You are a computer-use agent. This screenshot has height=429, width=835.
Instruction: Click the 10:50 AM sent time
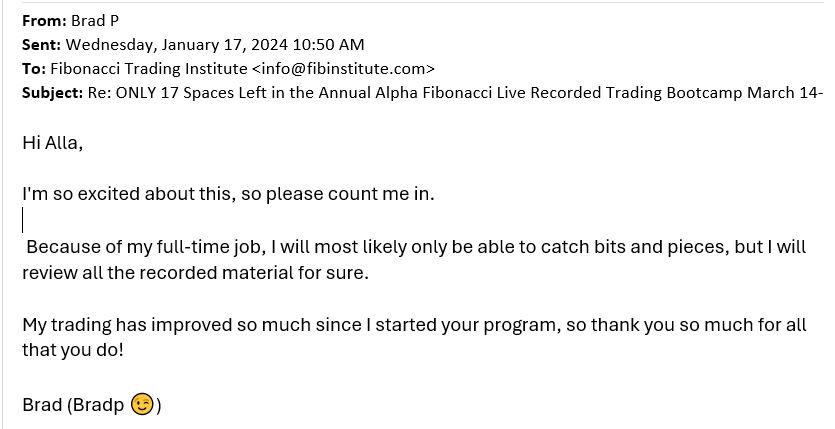329,45
